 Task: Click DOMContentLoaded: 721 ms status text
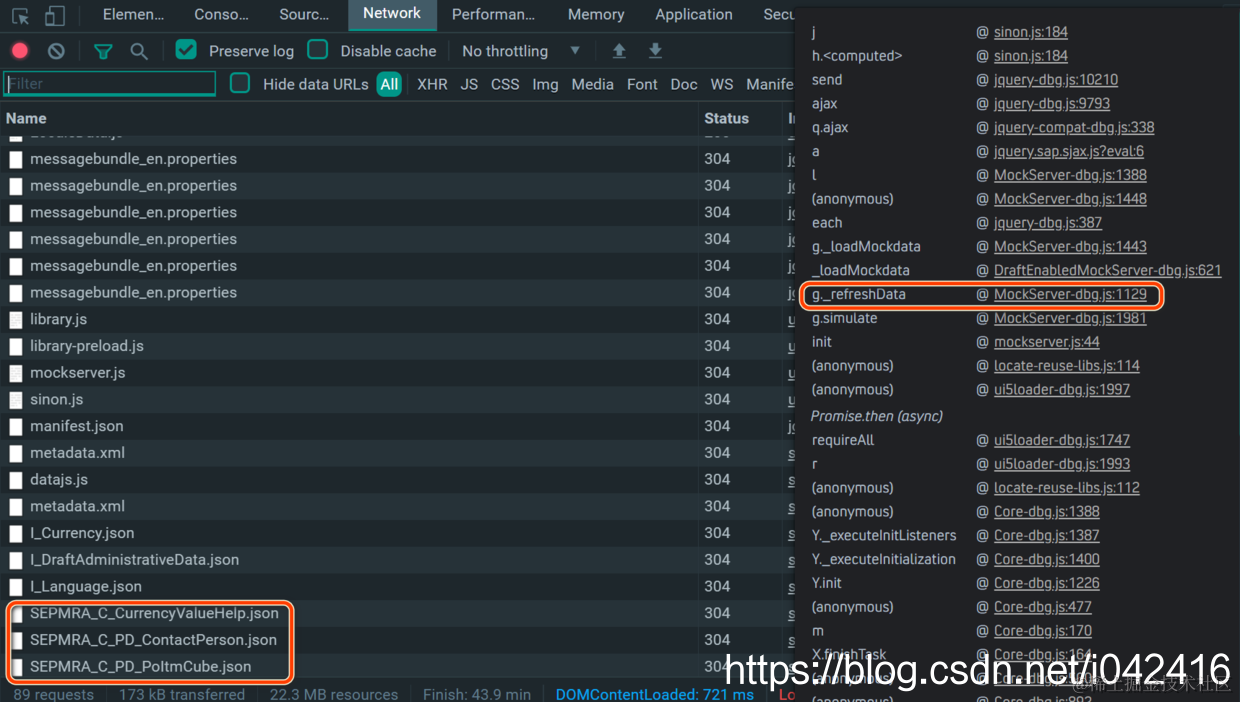tap(655, 694)
